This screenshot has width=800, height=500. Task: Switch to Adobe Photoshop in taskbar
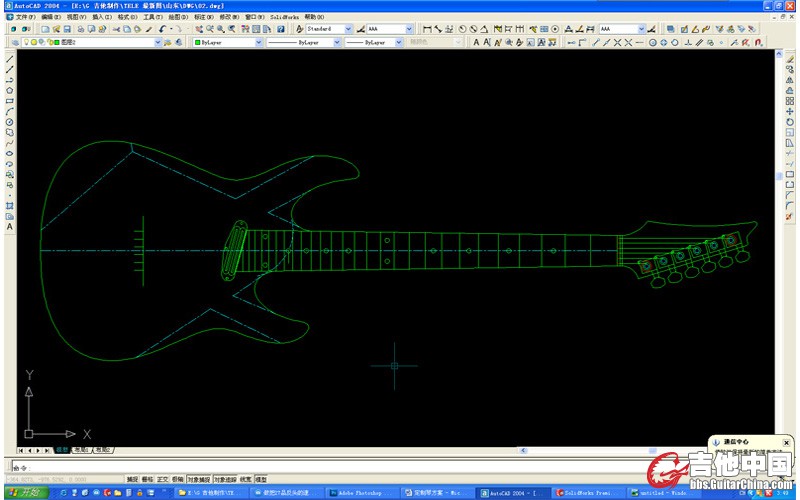[x=361, y=493]
